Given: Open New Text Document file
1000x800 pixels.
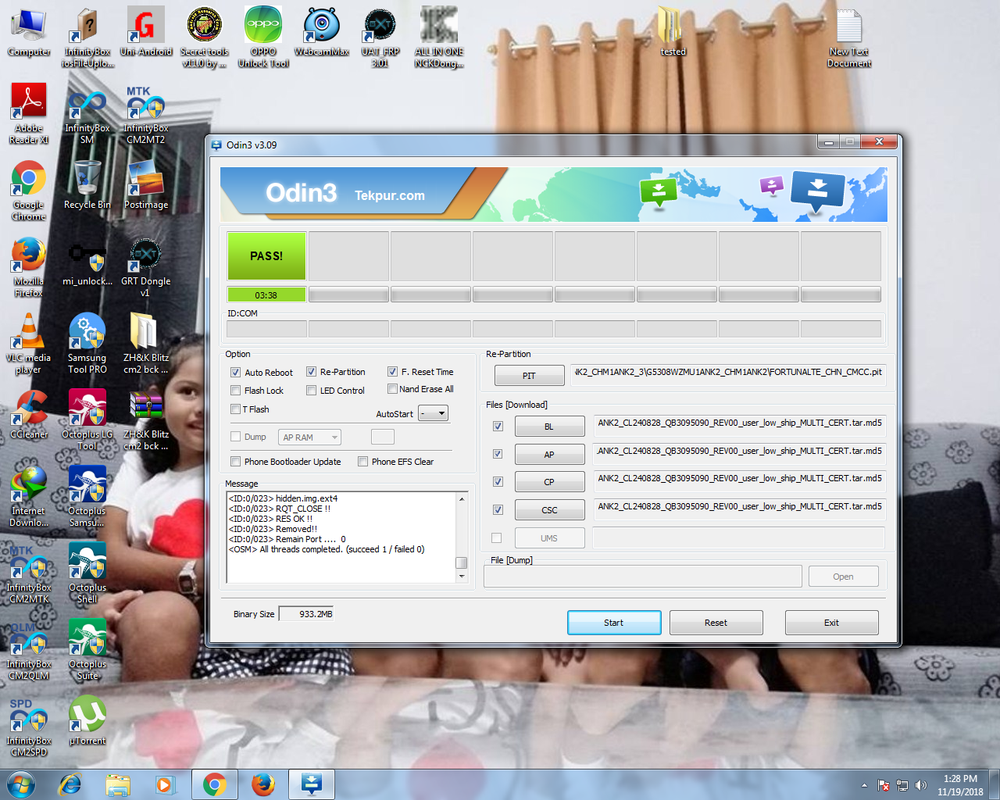Looking at the screenshot, I should pos(849,38).
